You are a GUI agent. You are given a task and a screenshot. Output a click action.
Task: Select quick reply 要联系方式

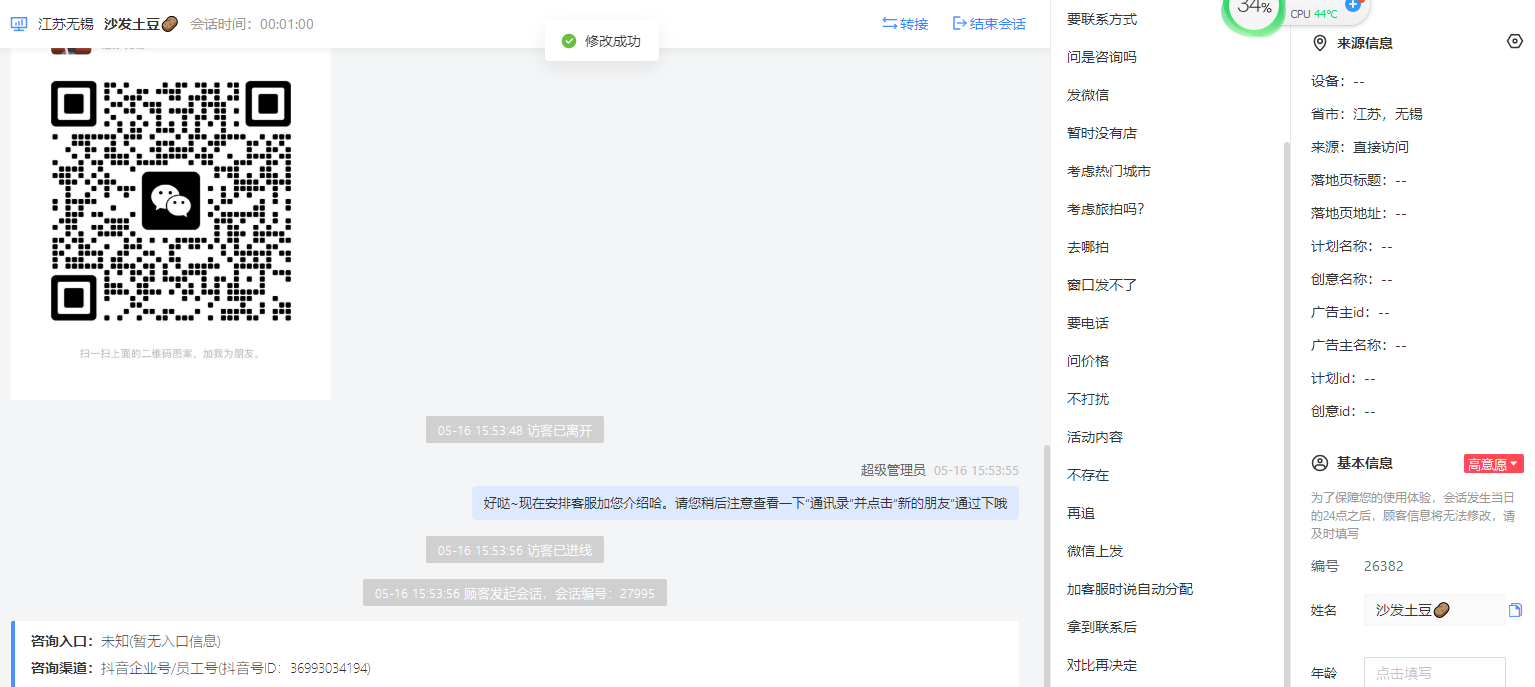1102,19
